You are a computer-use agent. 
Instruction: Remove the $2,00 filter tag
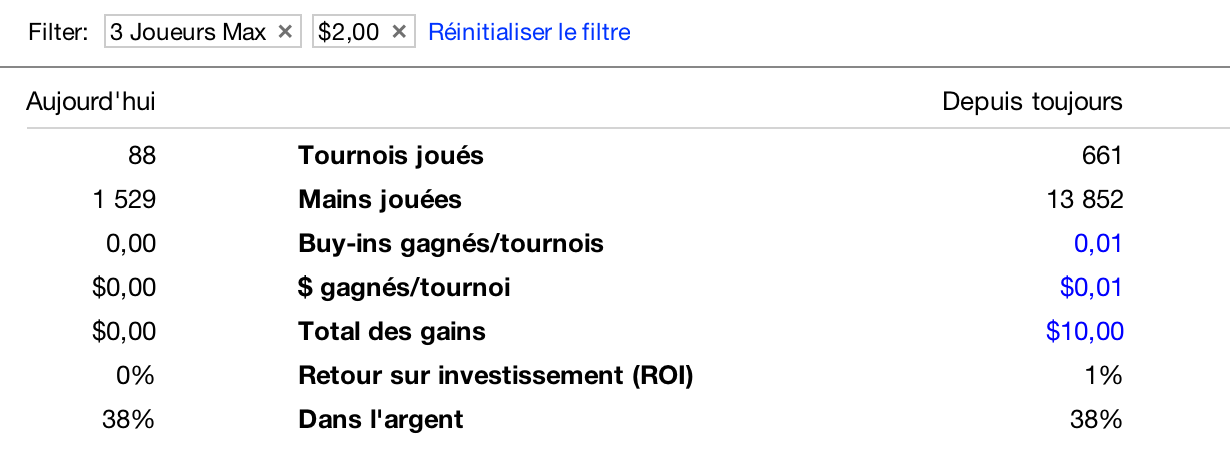[399, 32]
